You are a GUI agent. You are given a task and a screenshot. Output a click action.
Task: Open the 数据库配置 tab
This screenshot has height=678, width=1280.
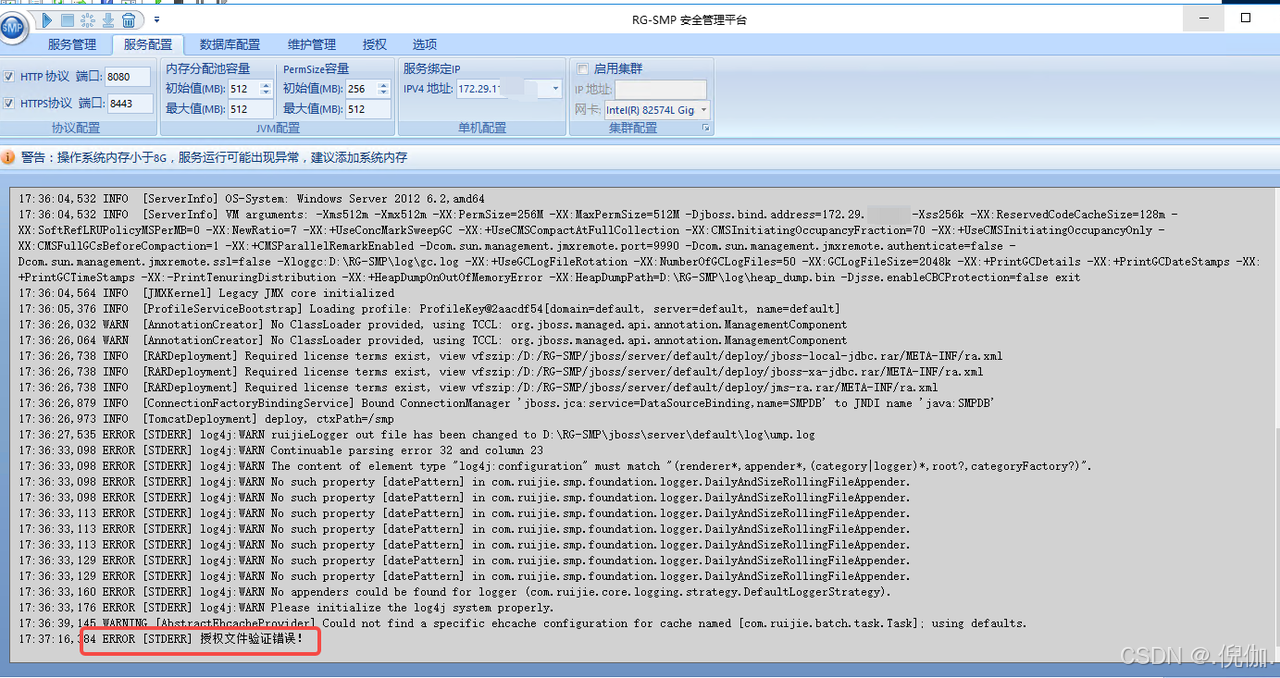point(230,45)
